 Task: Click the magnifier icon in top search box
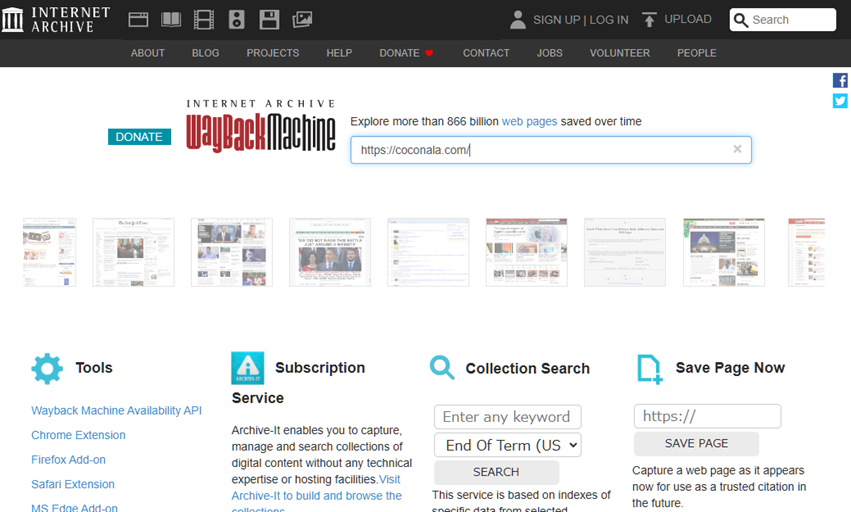741,20
